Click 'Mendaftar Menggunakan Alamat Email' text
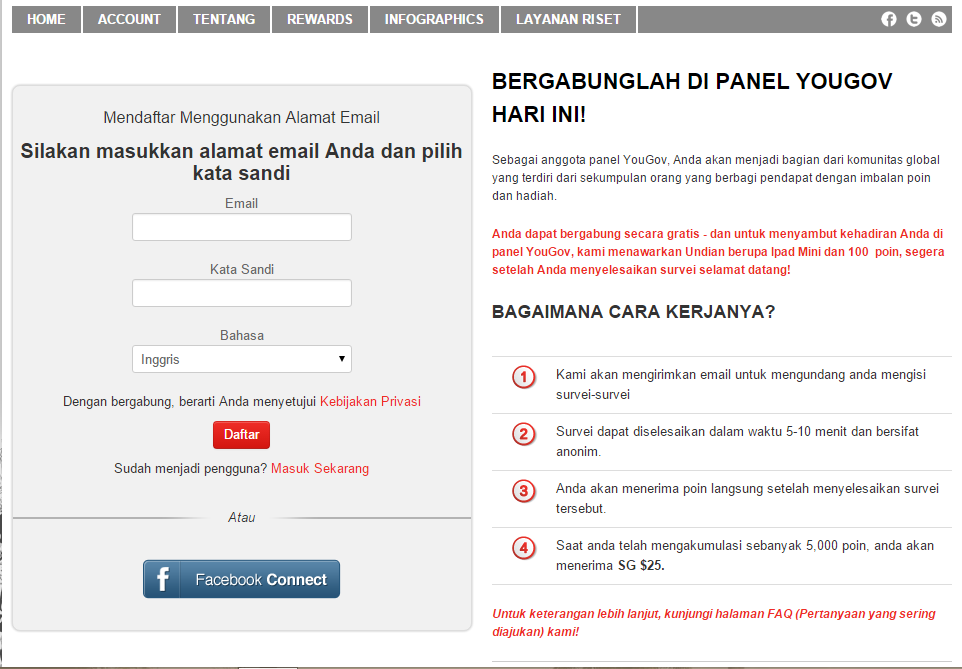This screenshot has height=669, width=962. (x=241, y=117)
